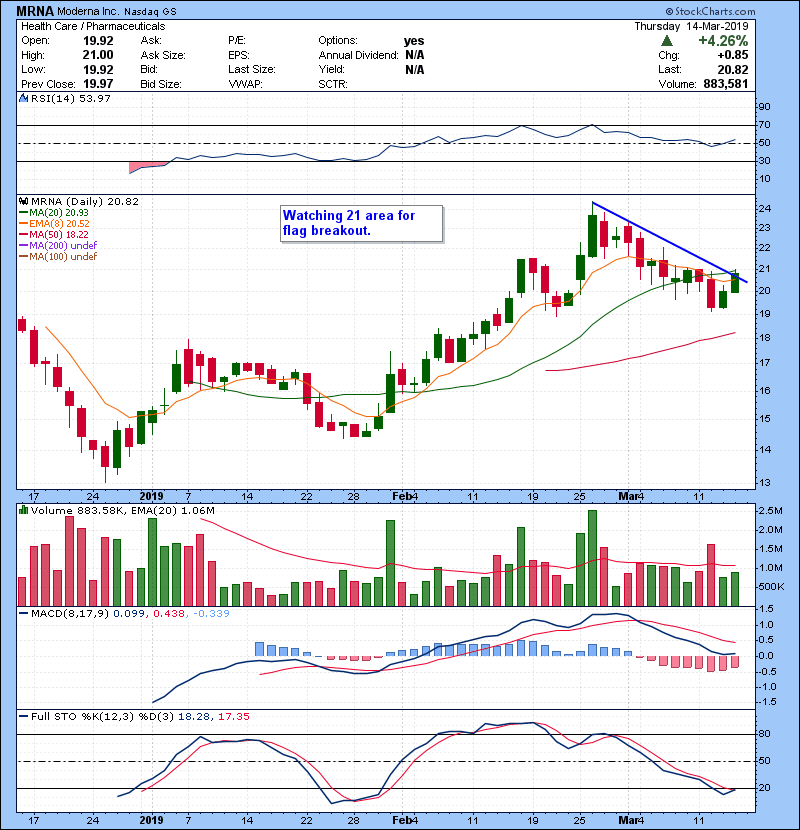Click the RSI(14) 53.97 label

point(71,98)
